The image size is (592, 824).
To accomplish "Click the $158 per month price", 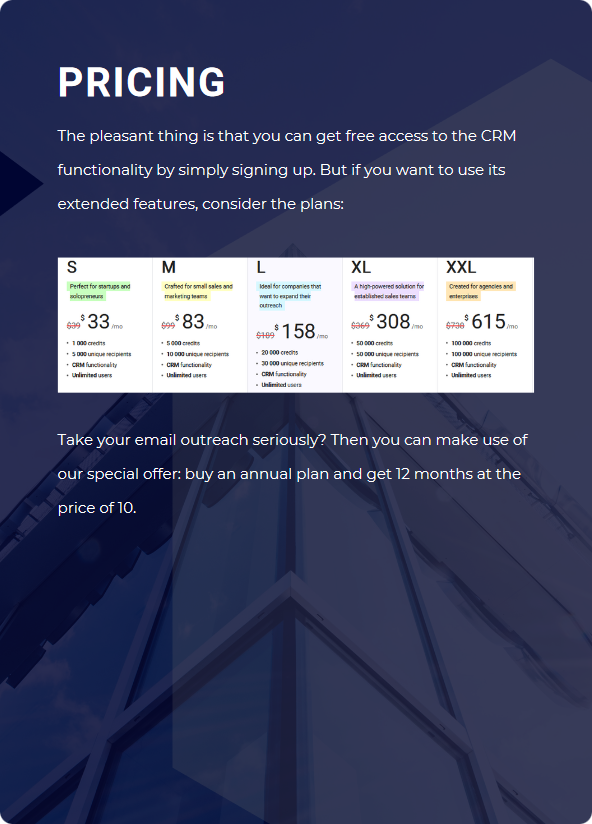I will [302, 332].
